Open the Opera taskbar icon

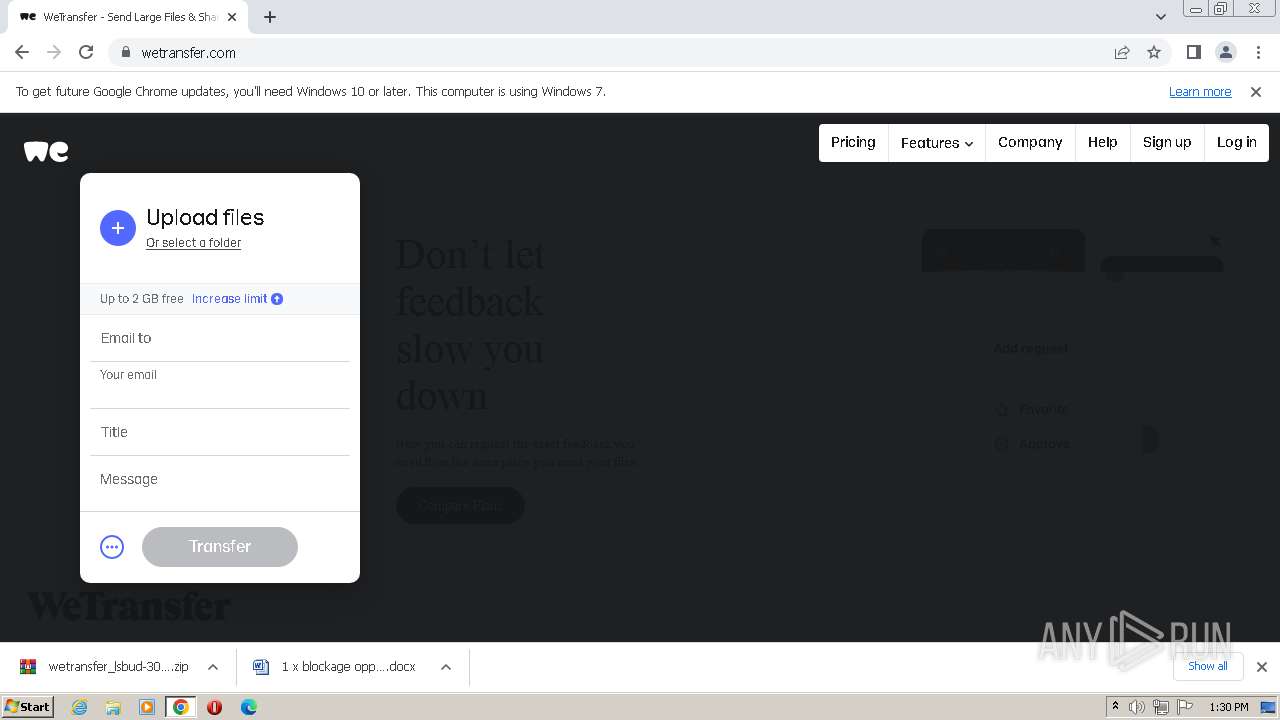[214, 707]
